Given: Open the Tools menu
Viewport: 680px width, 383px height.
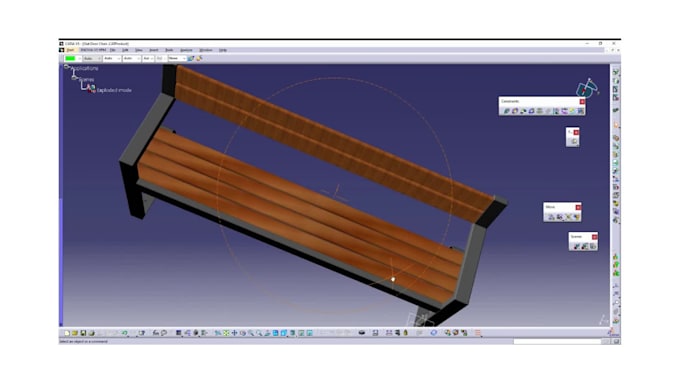Looking at the screenshot, I should point(169,50).
